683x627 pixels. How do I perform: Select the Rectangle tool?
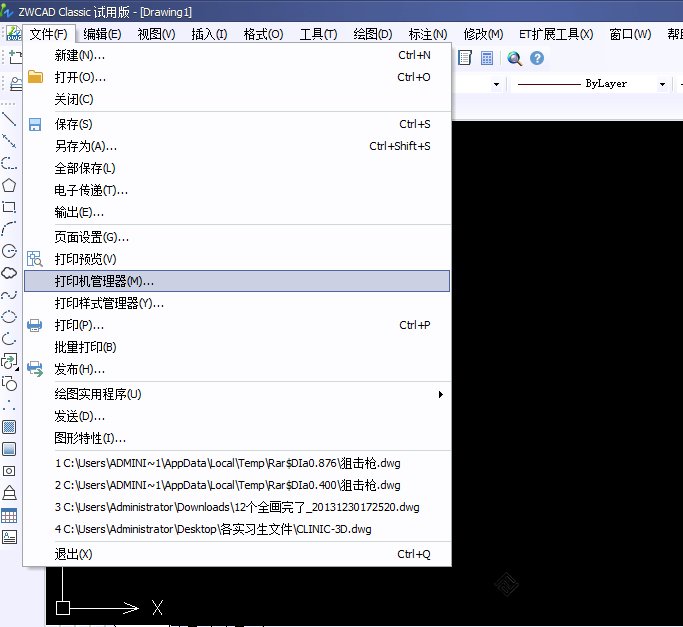[9, 207]
